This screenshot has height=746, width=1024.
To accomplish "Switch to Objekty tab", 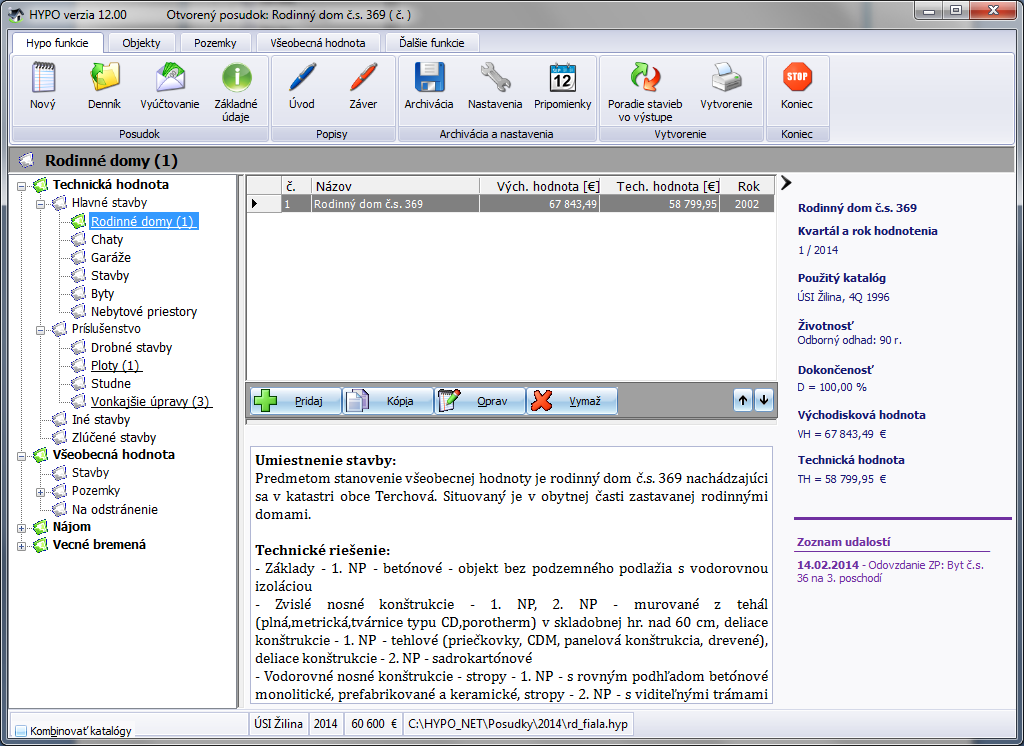I will click(x=141, y=42).
